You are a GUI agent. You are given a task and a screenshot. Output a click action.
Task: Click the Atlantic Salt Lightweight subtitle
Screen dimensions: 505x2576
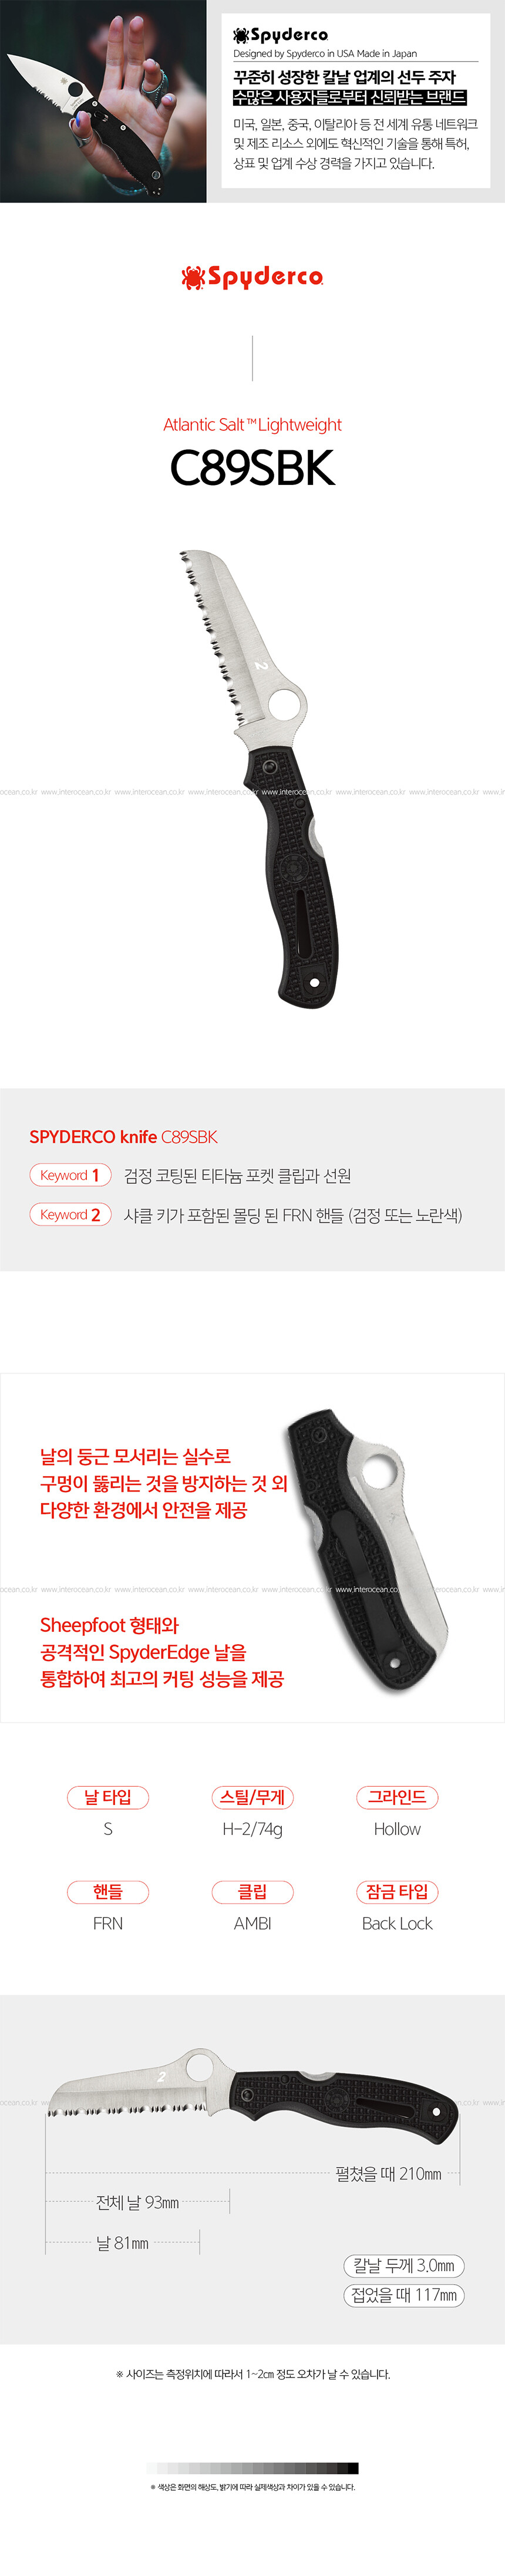coord(252,424)
